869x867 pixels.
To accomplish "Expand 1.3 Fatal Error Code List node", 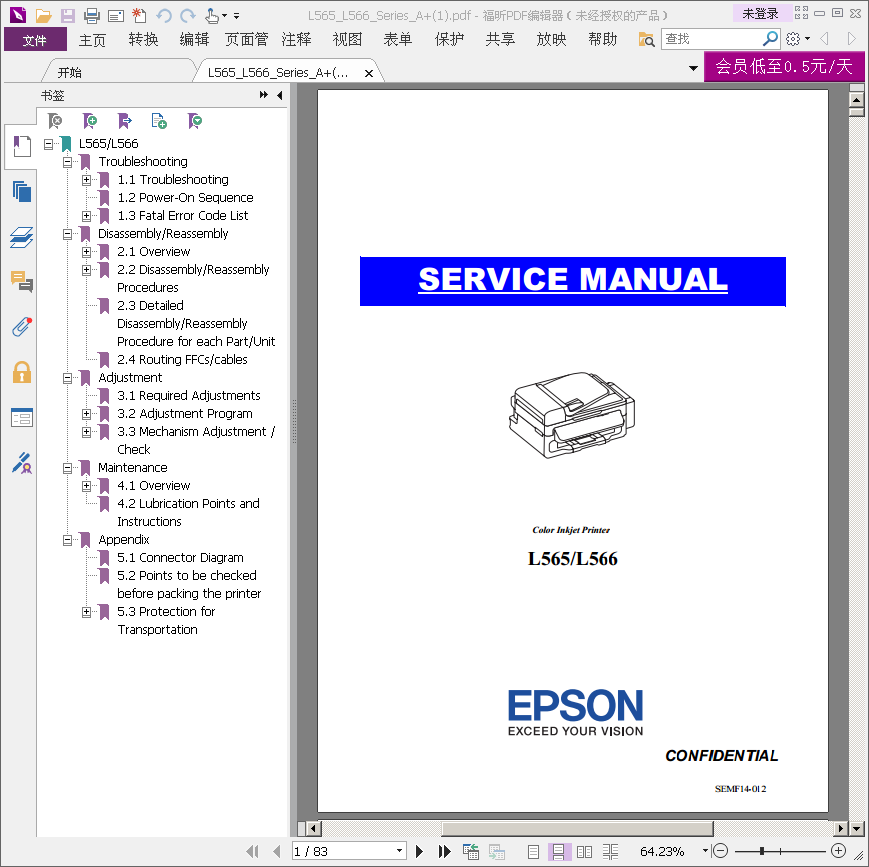I will (86, 216).
